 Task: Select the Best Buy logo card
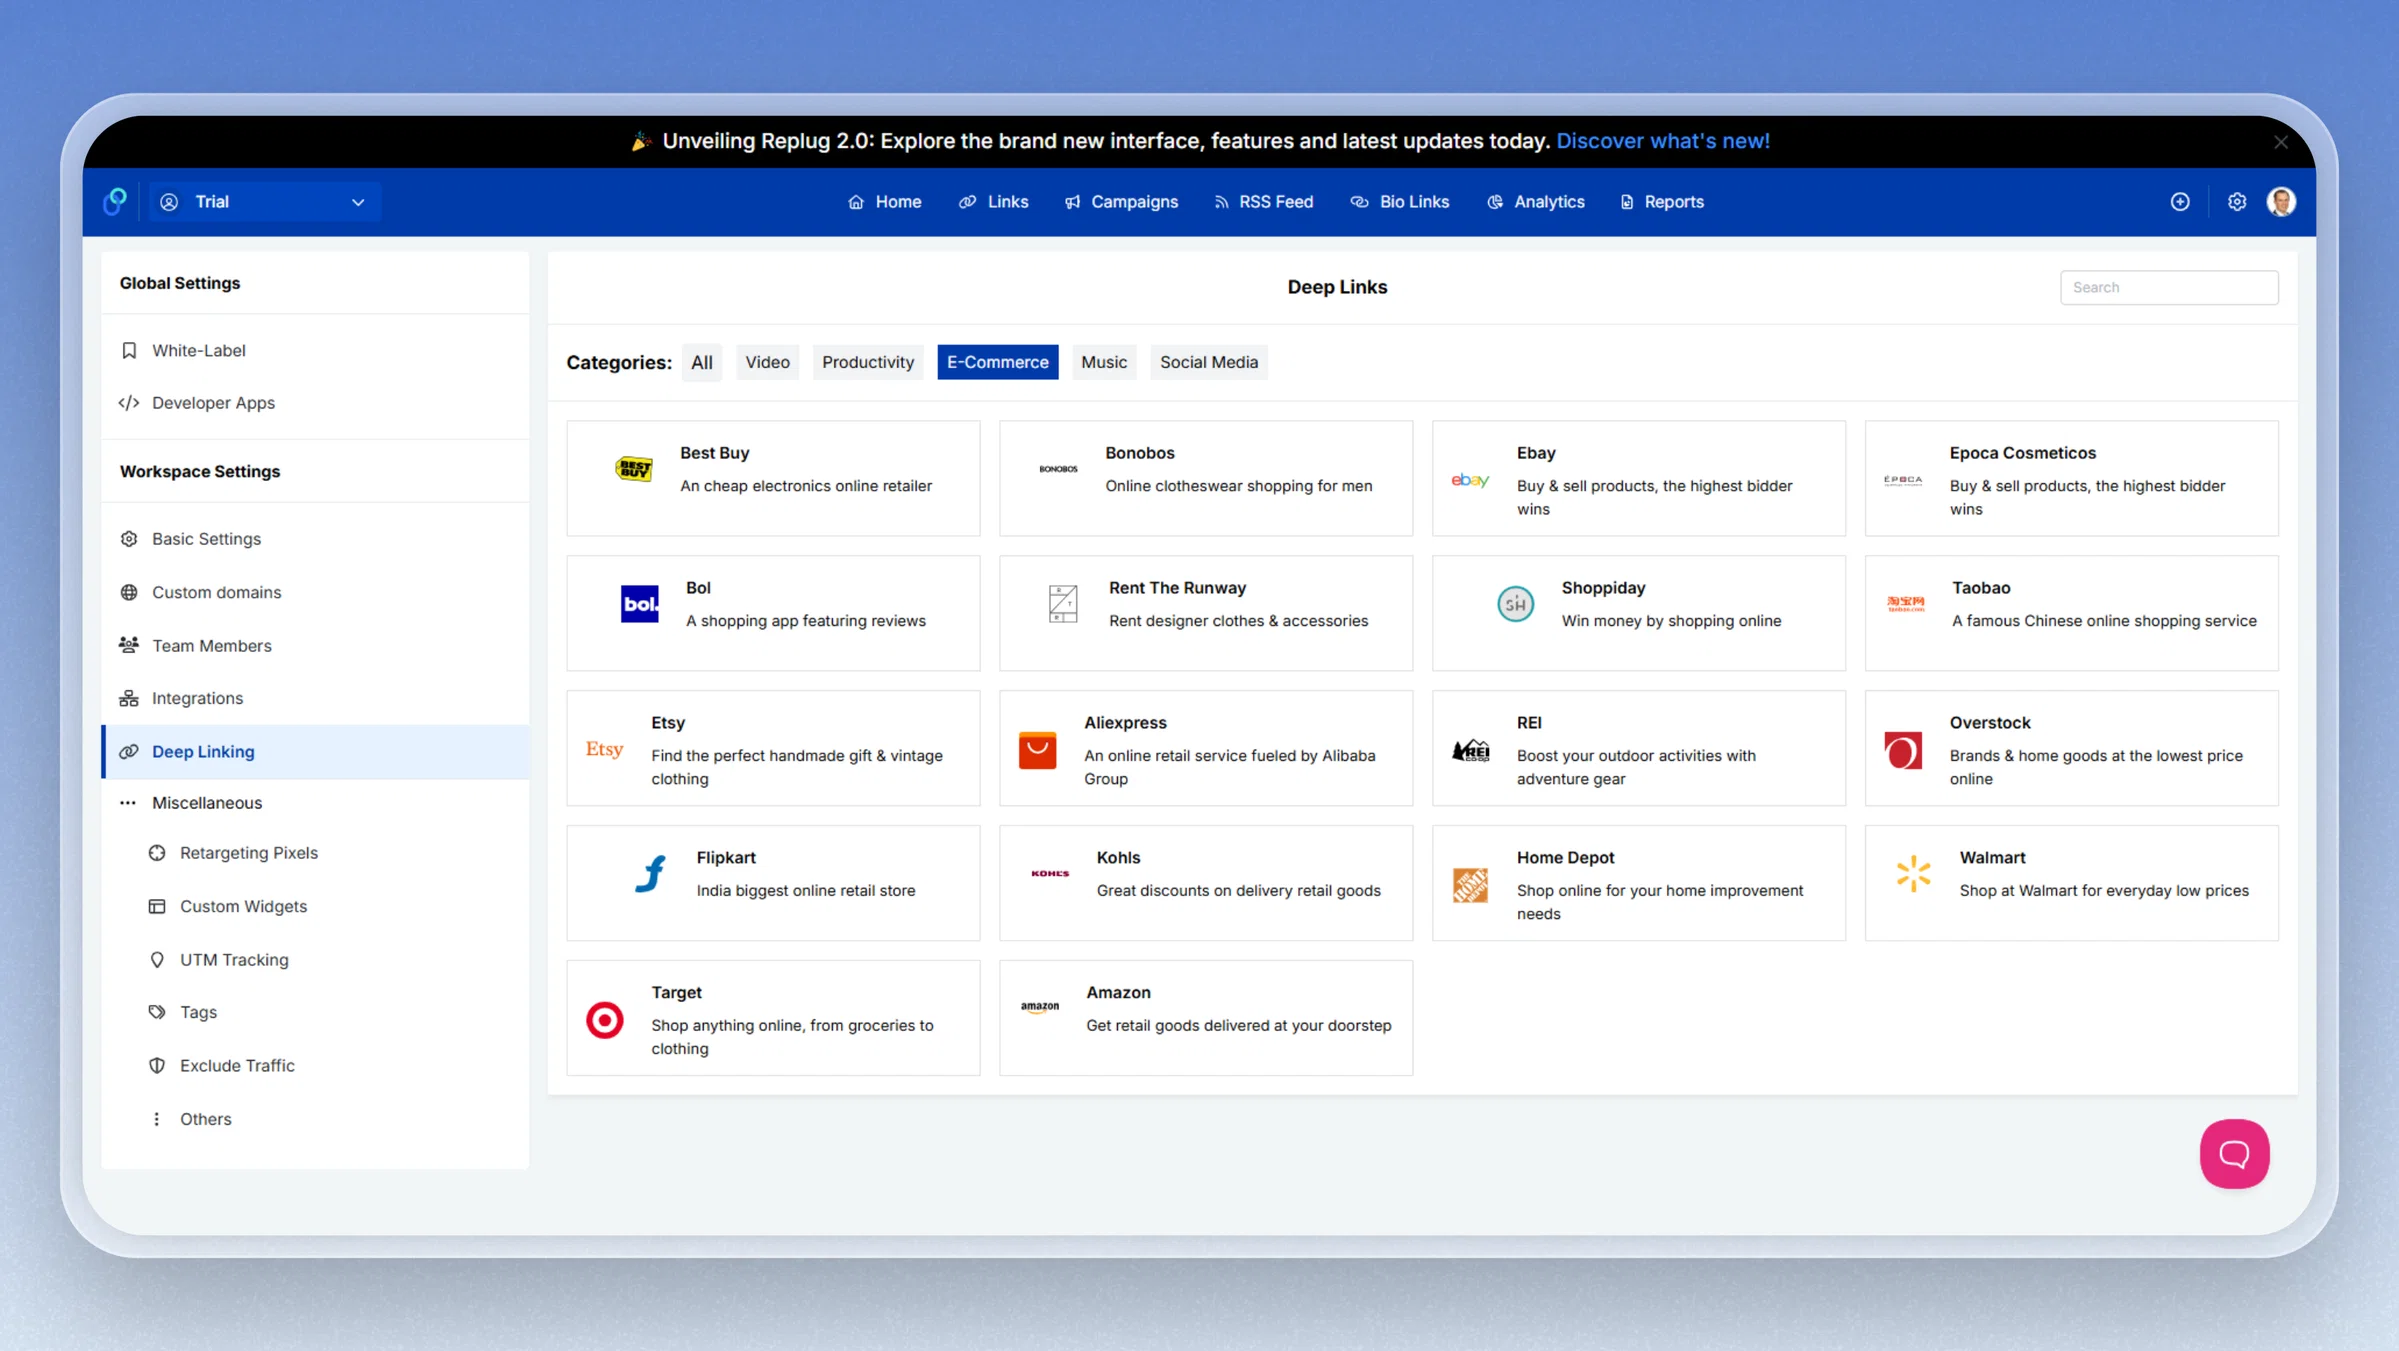pos(773,478)
